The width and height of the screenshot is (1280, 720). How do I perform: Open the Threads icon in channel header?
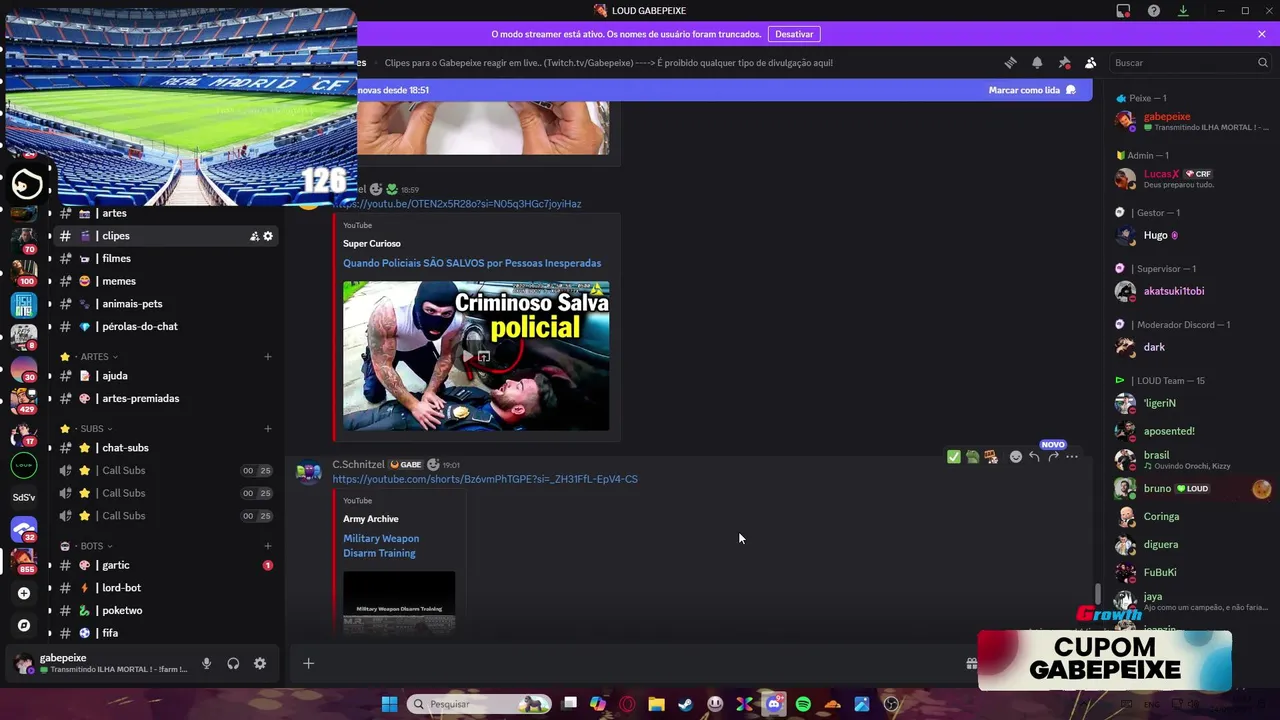tap(1010, 63)
